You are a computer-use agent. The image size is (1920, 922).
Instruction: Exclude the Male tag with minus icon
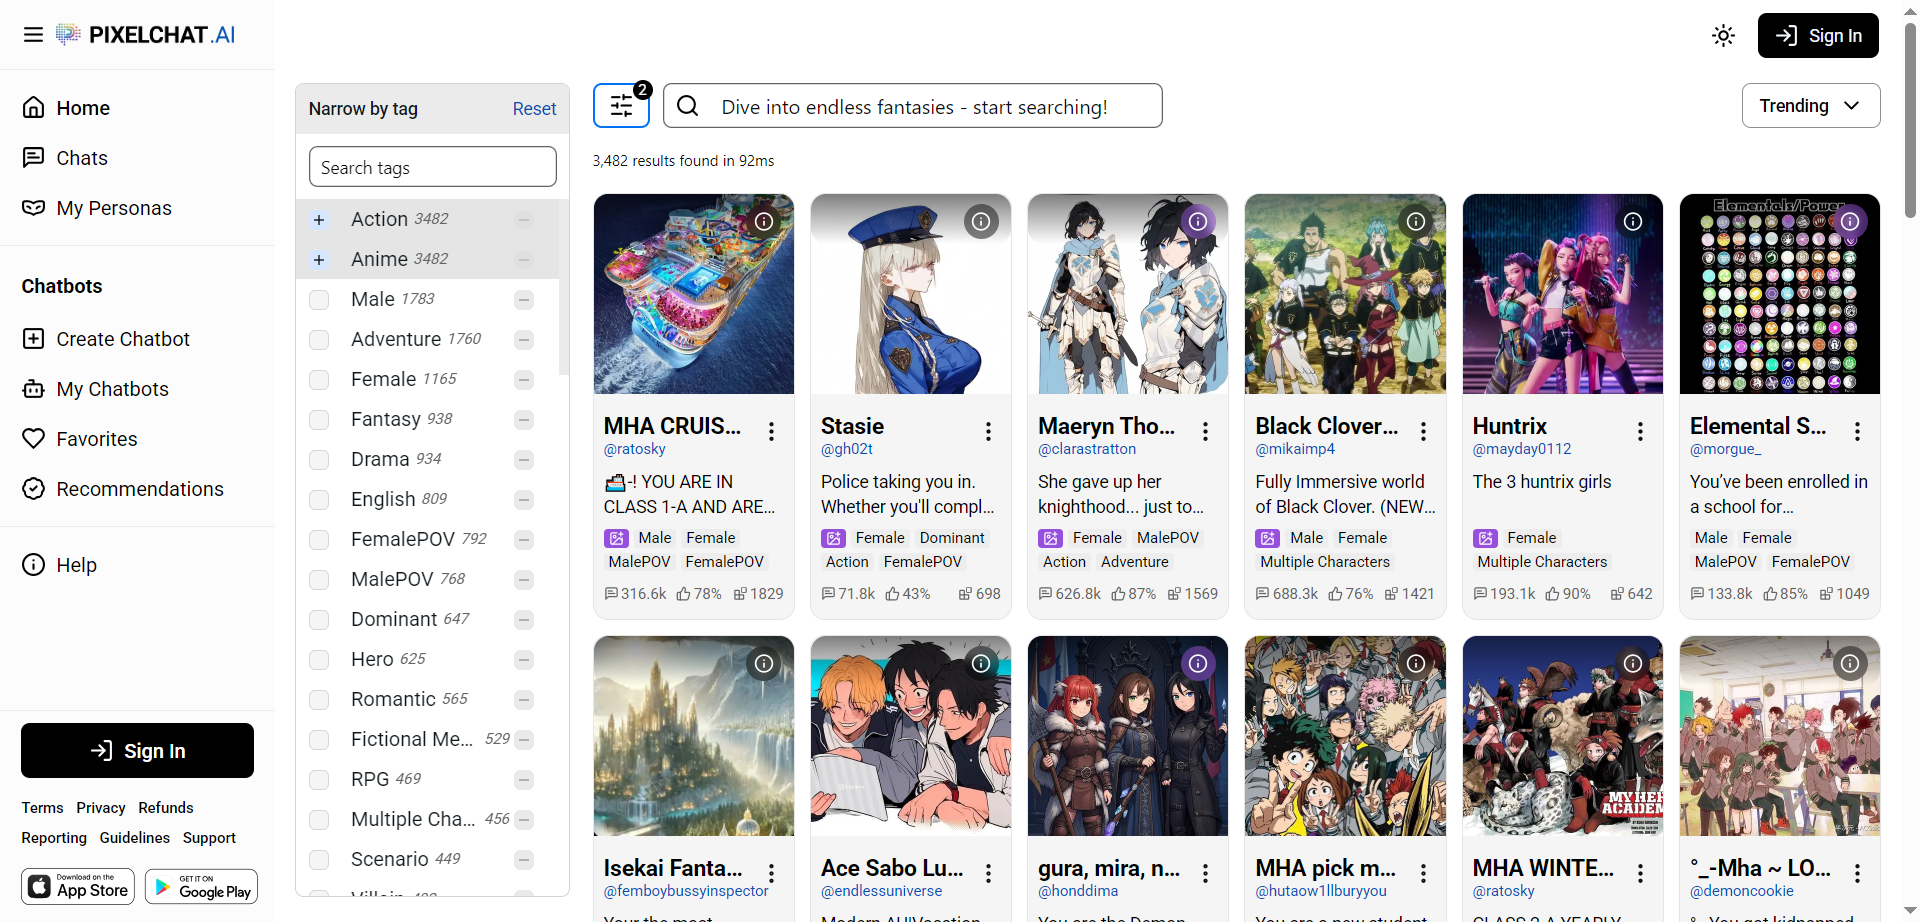tap(524, 300)
